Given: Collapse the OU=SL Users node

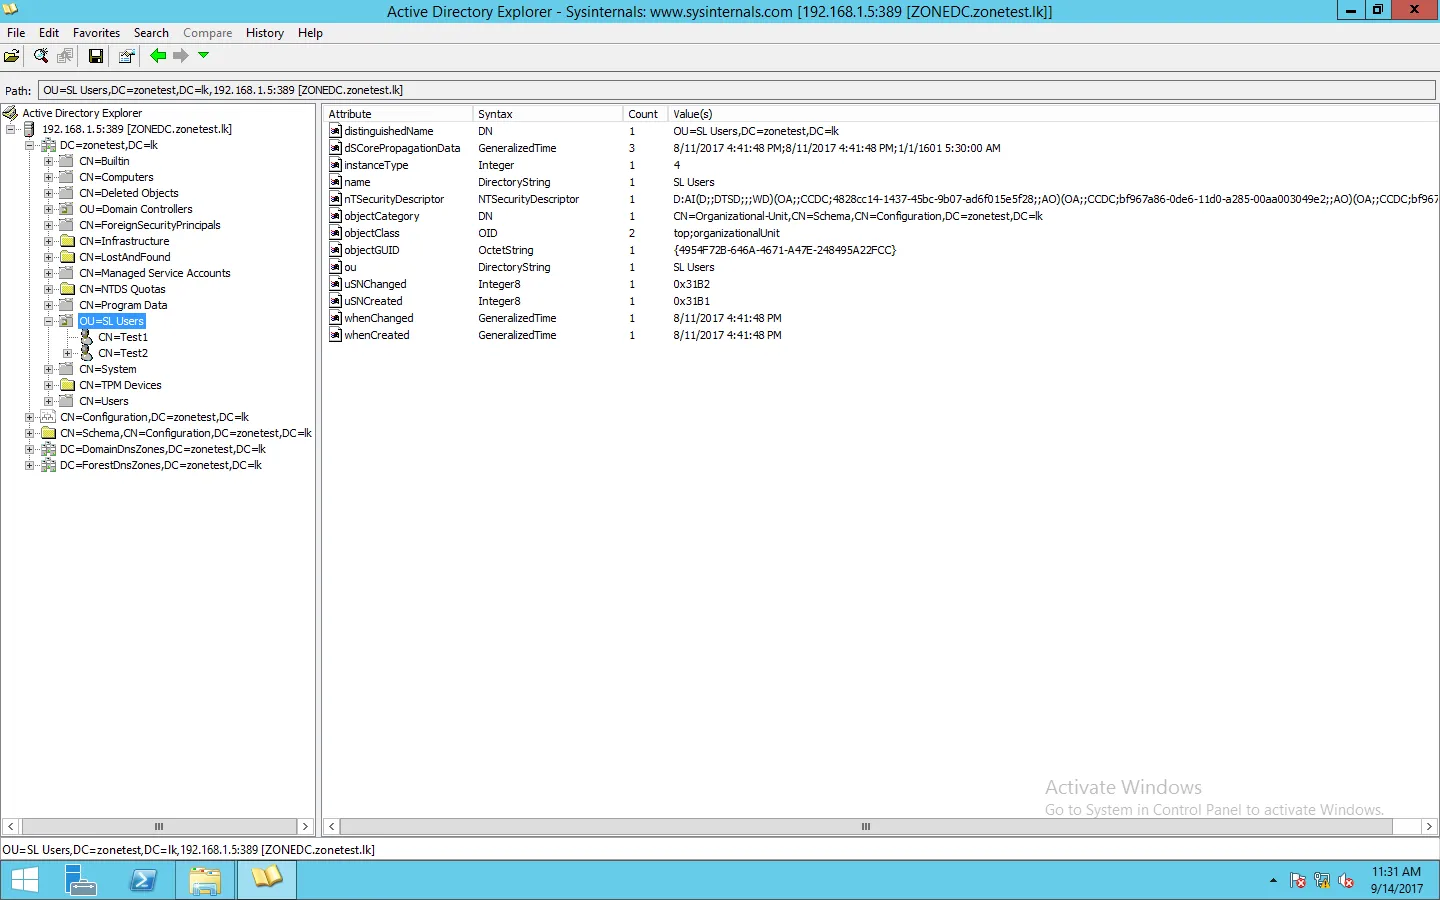Looking at the screenshot, I should (x=49, y=321).
